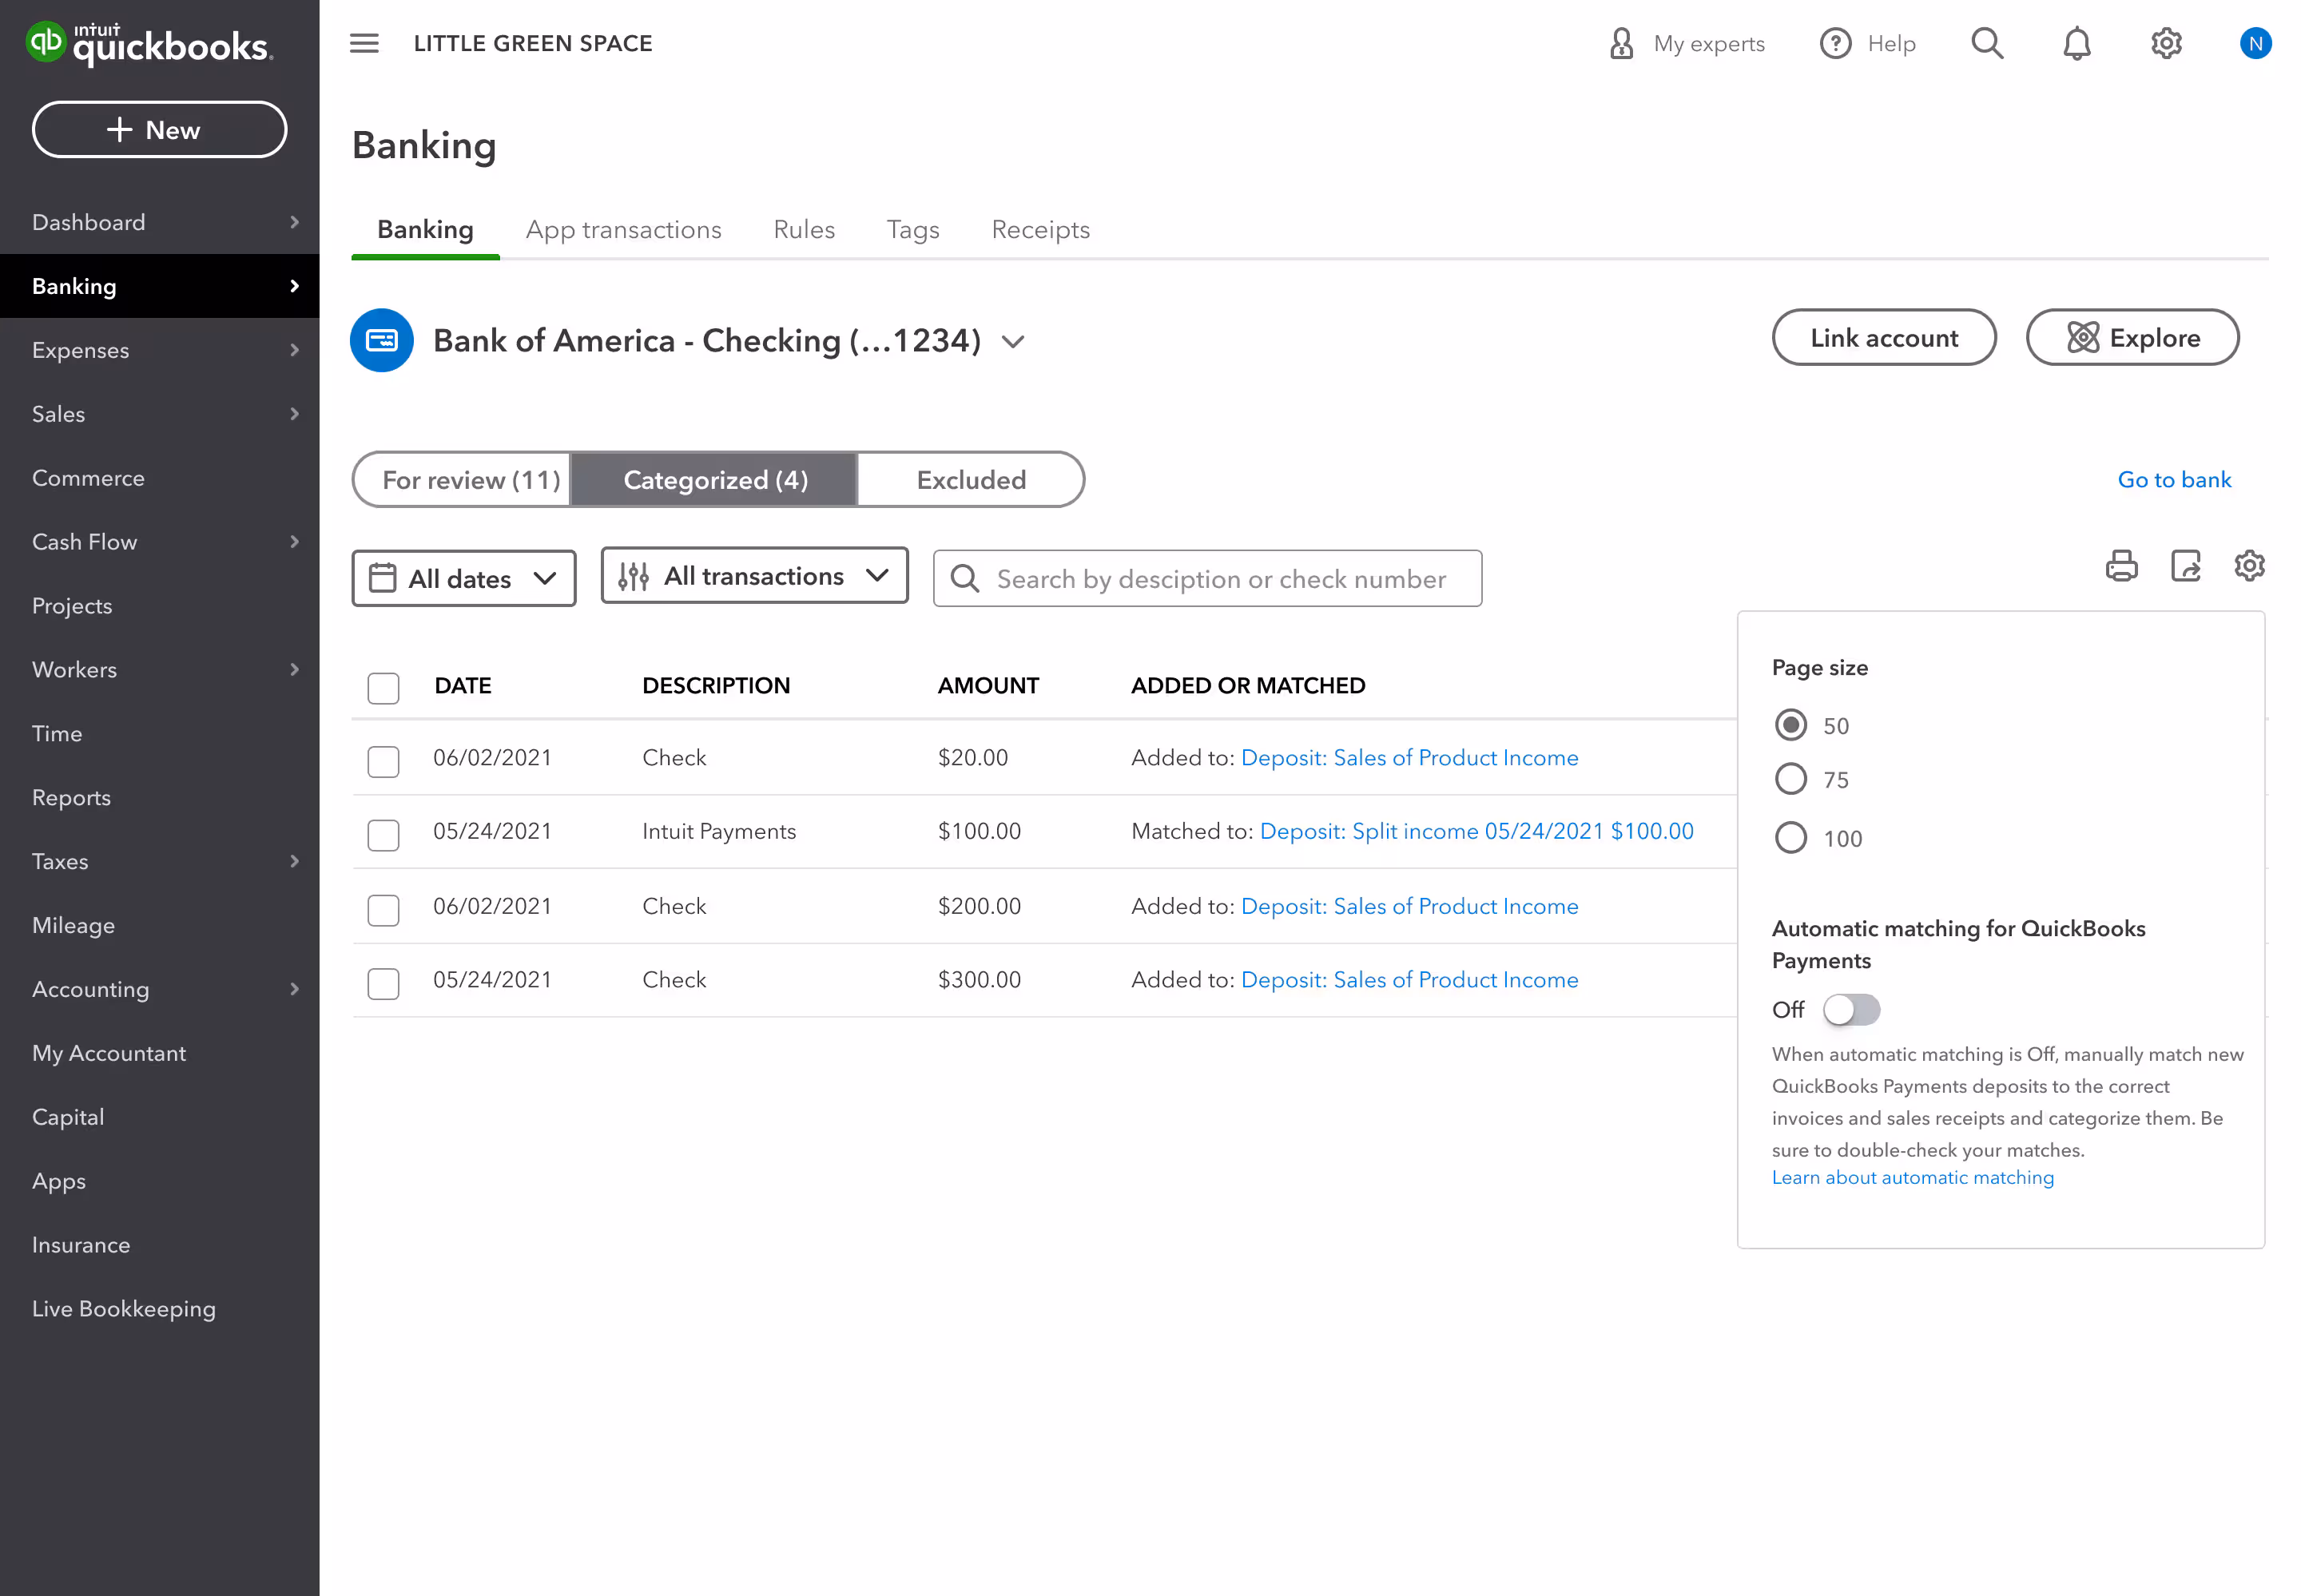Open the top bar settings gear
2301x1596 pixels.
coord(2166,44)
